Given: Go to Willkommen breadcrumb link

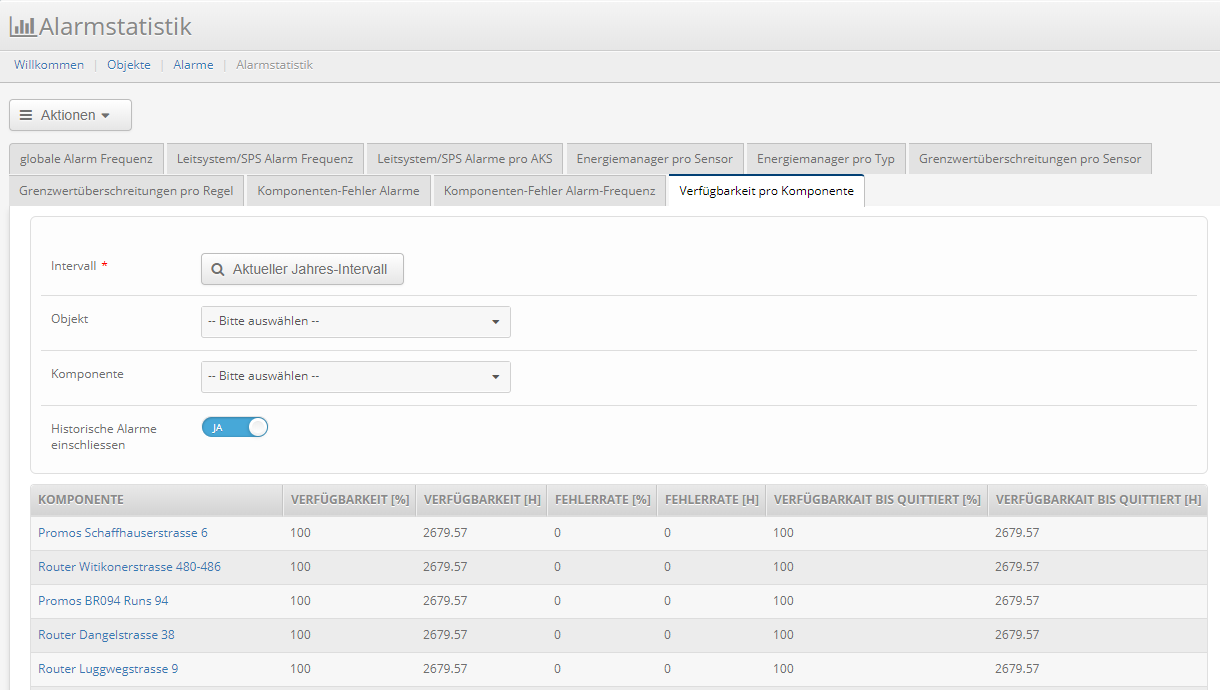Looking at the screenshot, I should [x=49, y=65].
